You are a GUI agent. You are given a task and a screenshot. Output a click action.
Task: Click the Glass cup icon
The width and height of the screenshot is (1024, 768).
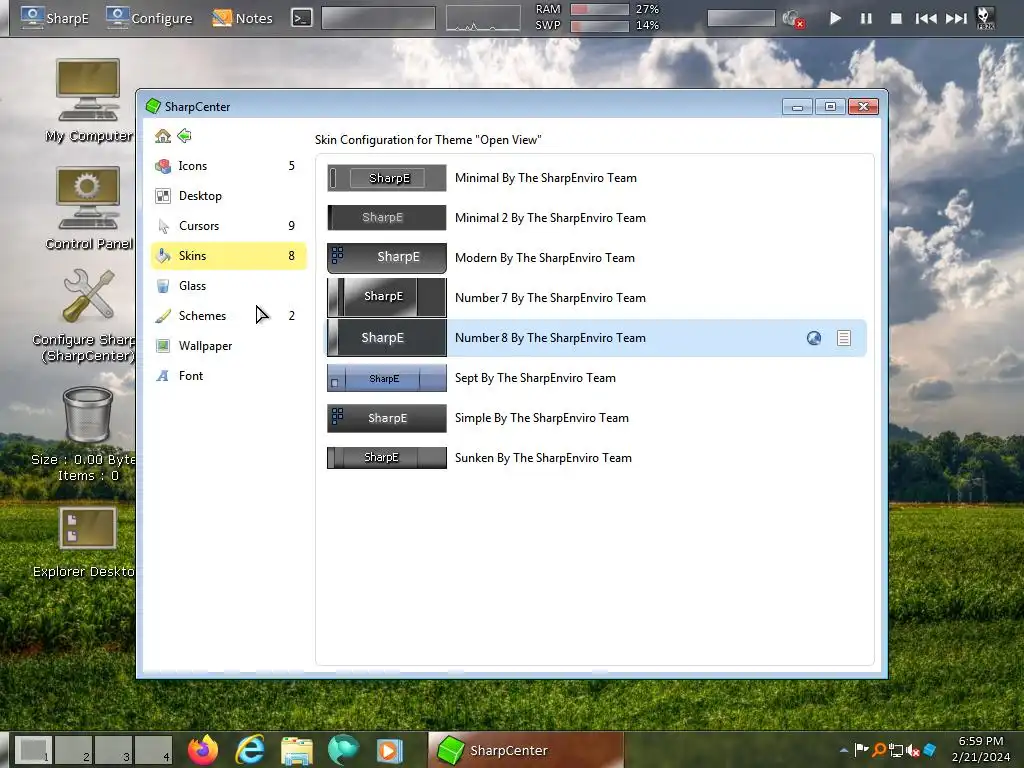(x=163, y=286)
